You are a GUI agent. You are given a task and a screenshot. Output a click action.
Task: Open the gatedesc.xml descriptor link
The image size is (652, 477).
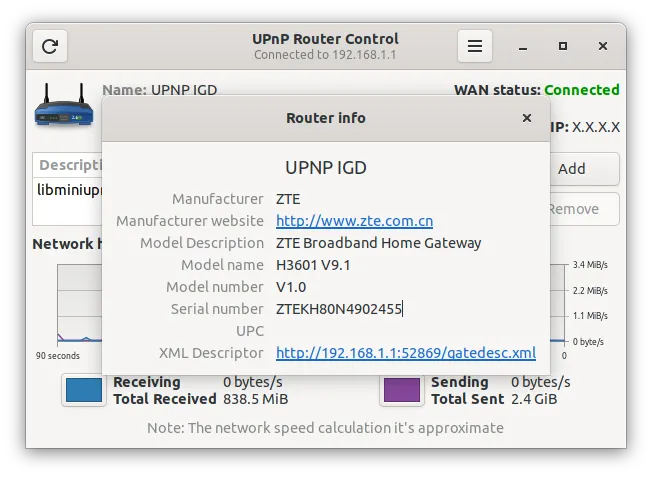tap(405, 353)
